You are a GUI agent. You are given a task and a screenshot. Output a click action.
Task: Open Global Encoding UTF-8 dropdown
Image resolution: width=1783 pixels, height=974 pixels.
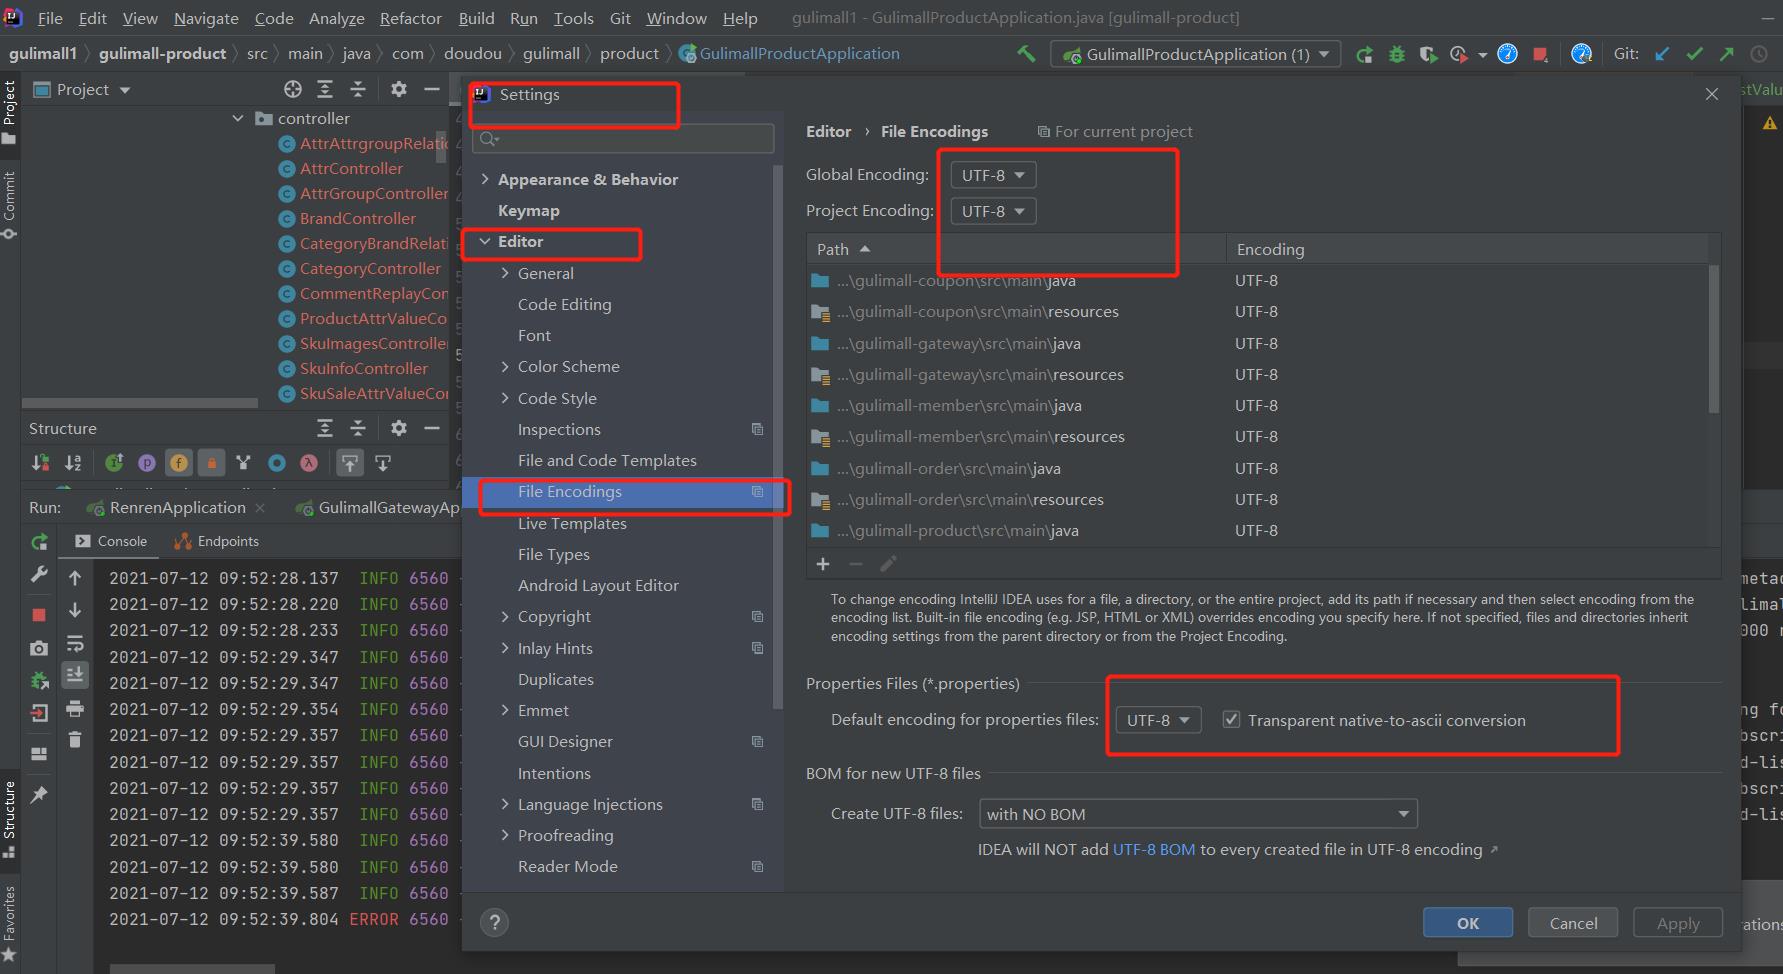(993, 175)
